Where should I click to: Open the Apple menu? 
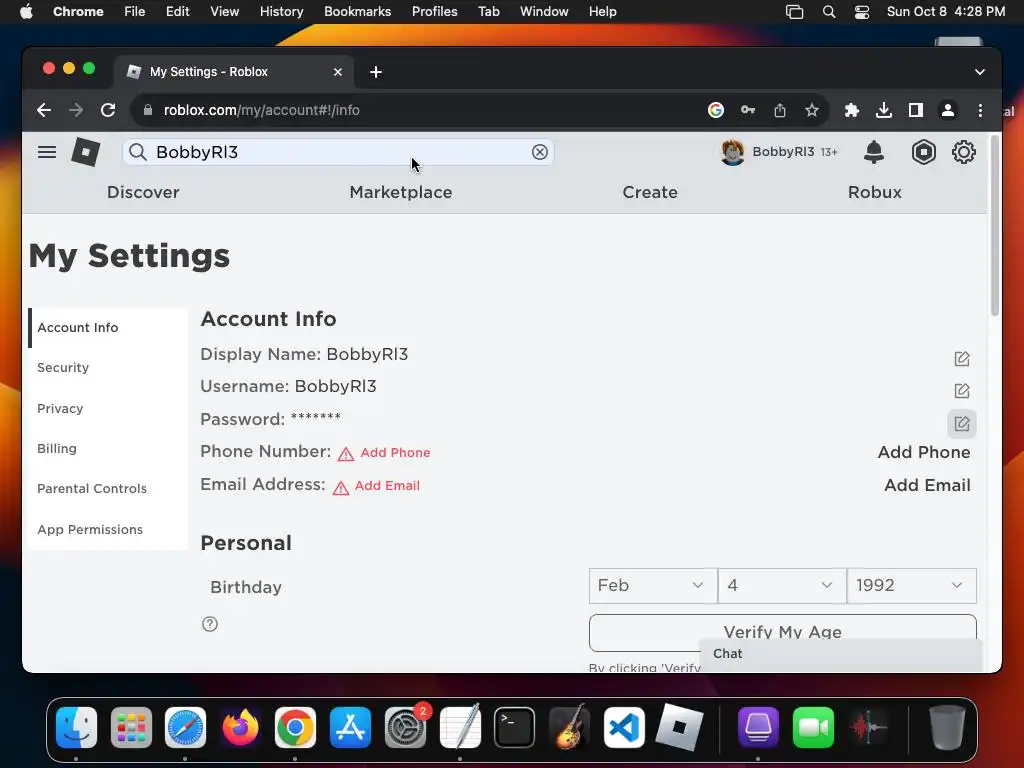tap(26, 12)
